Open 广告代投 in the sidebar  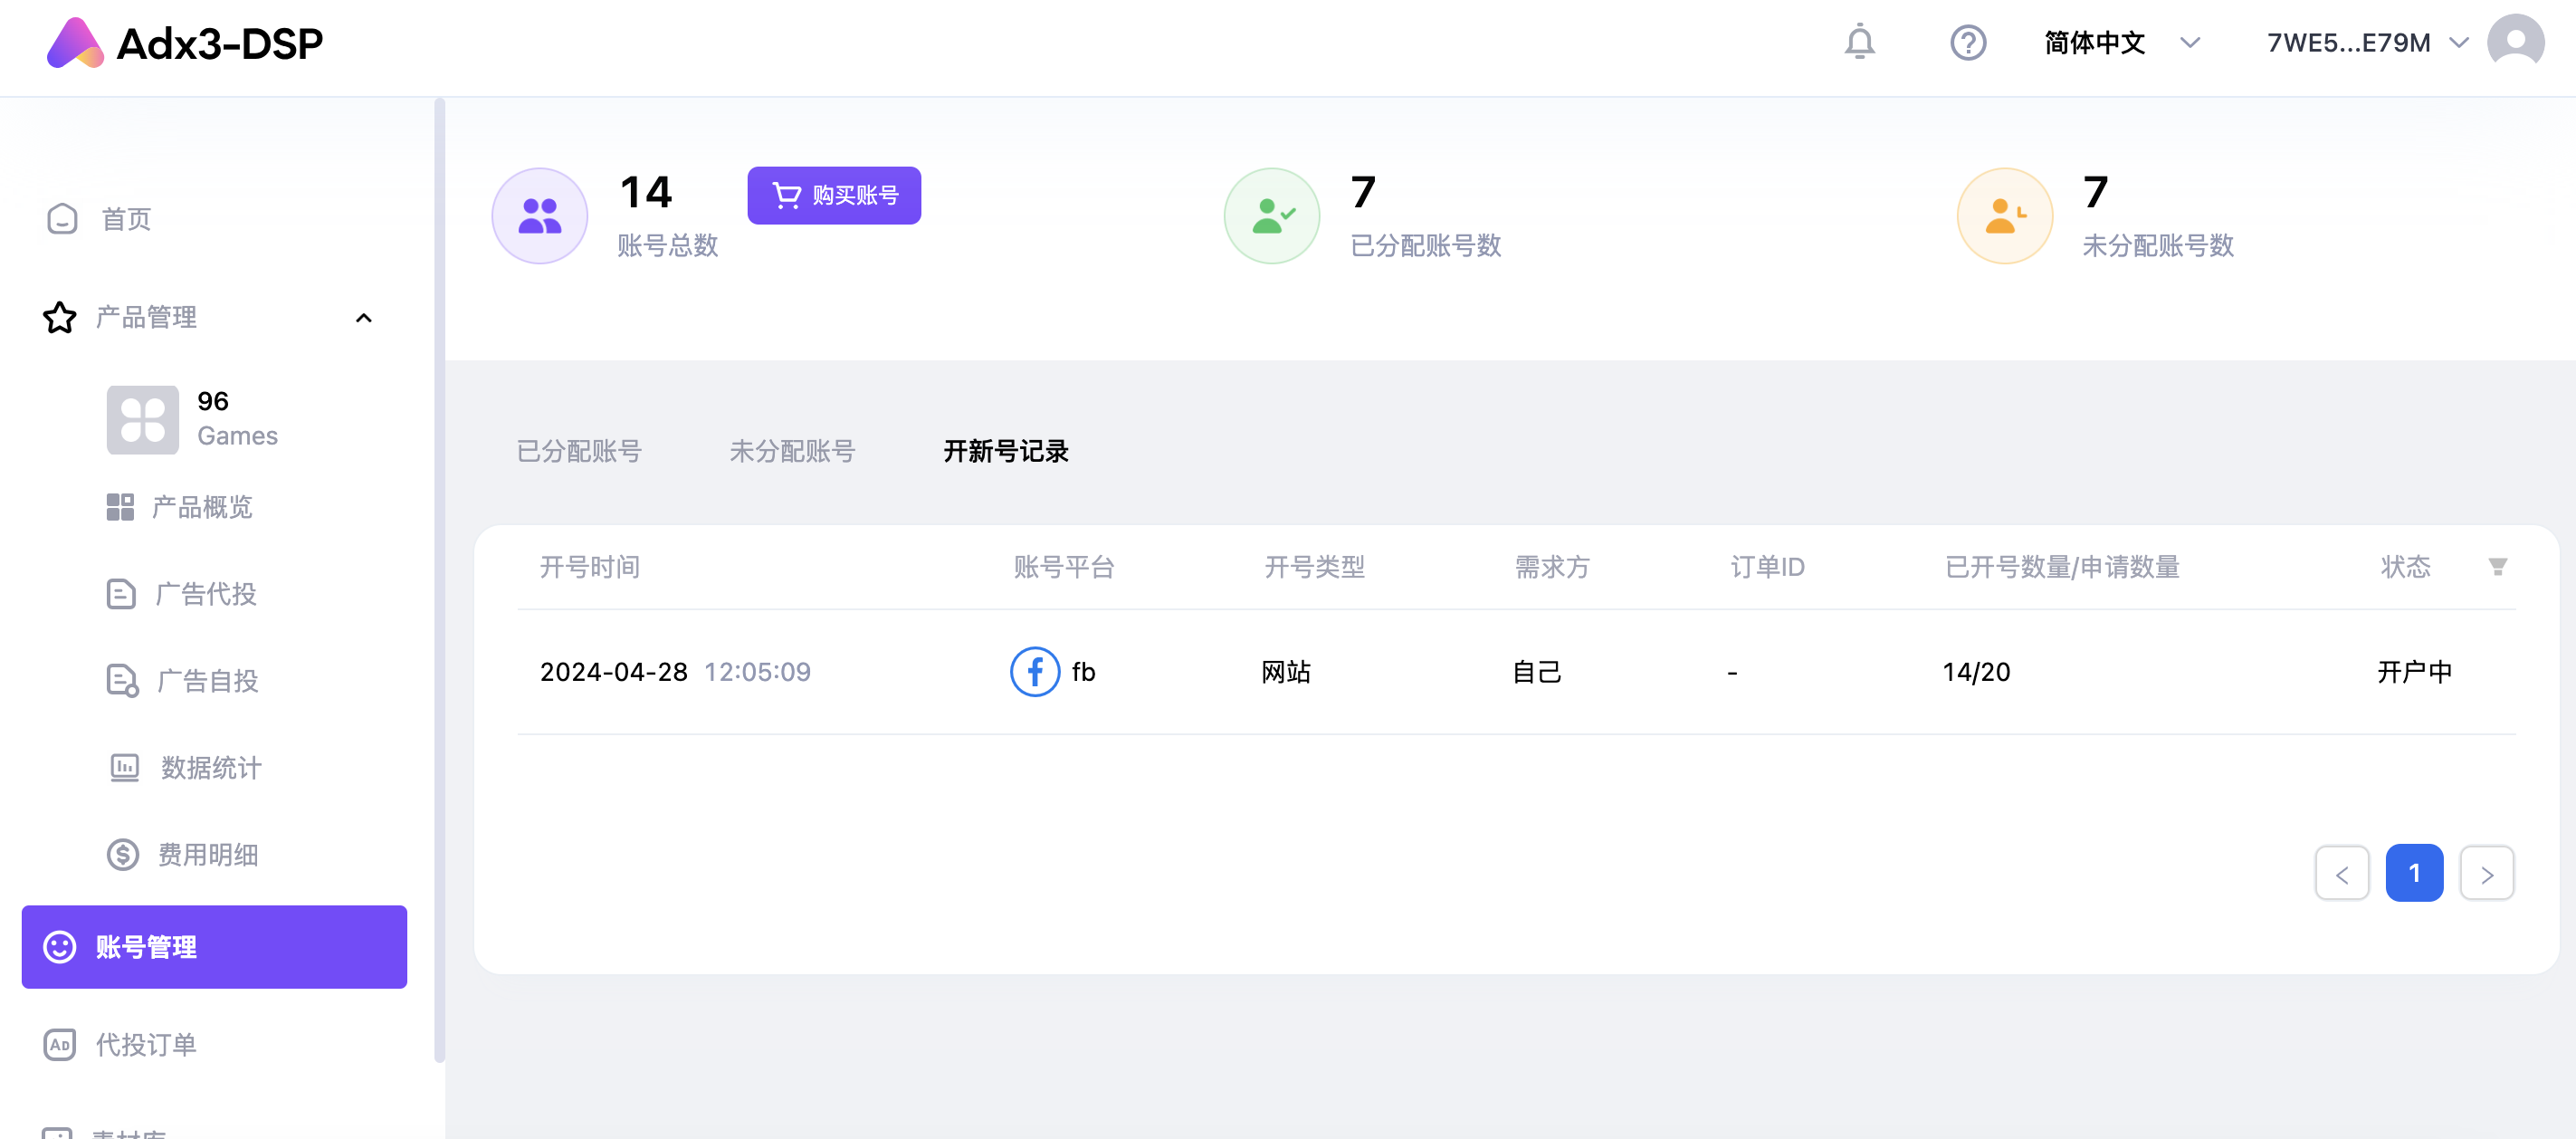tap(205, 594)
